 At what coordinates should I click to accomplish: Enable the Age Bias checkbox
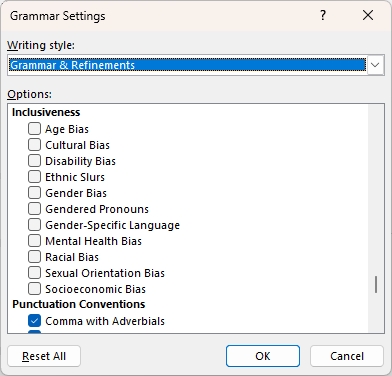pos(34,129)
